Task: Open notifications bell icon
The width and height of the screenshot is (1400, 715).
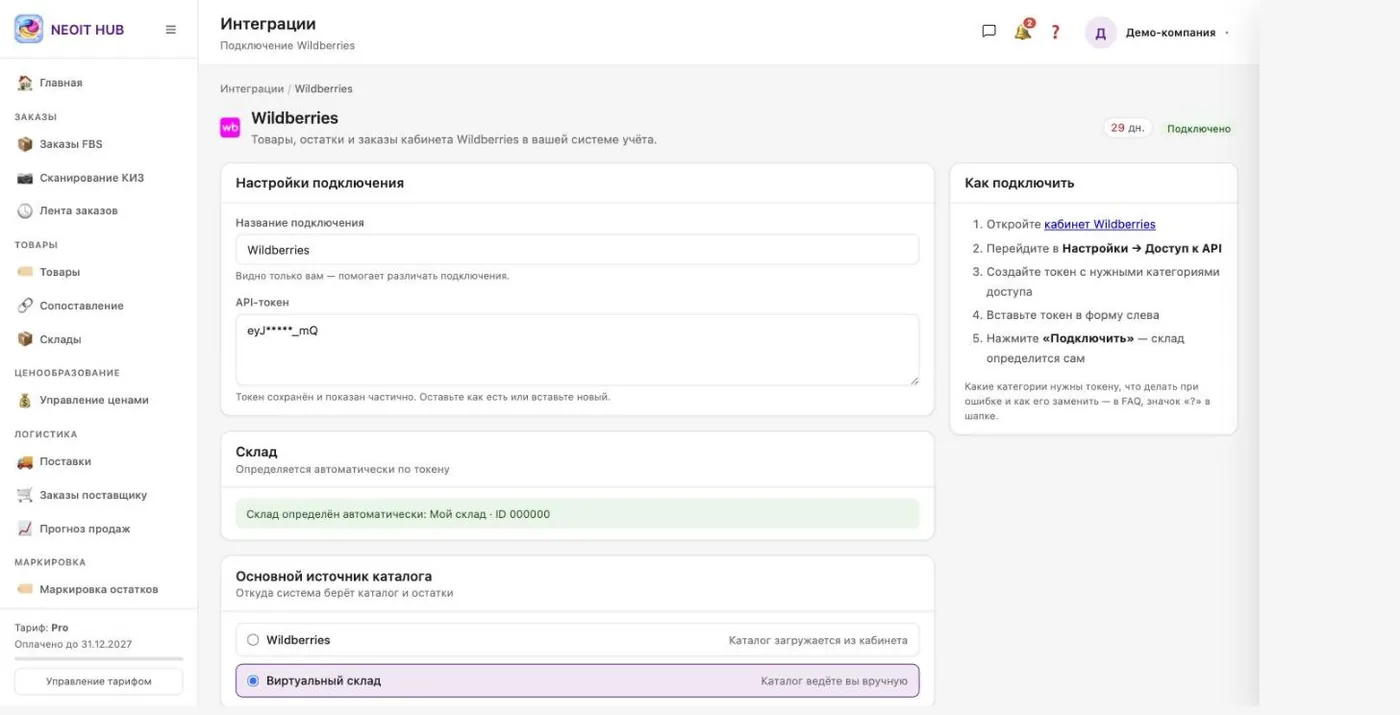Action: click(x=1022, y=32)
